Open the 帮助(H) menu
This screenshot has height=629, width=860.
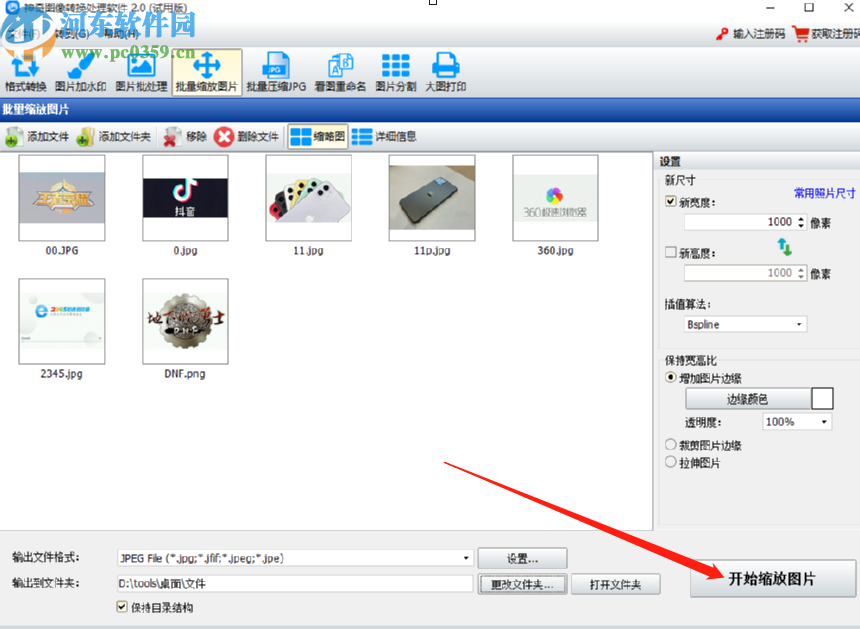click(121, 34)
